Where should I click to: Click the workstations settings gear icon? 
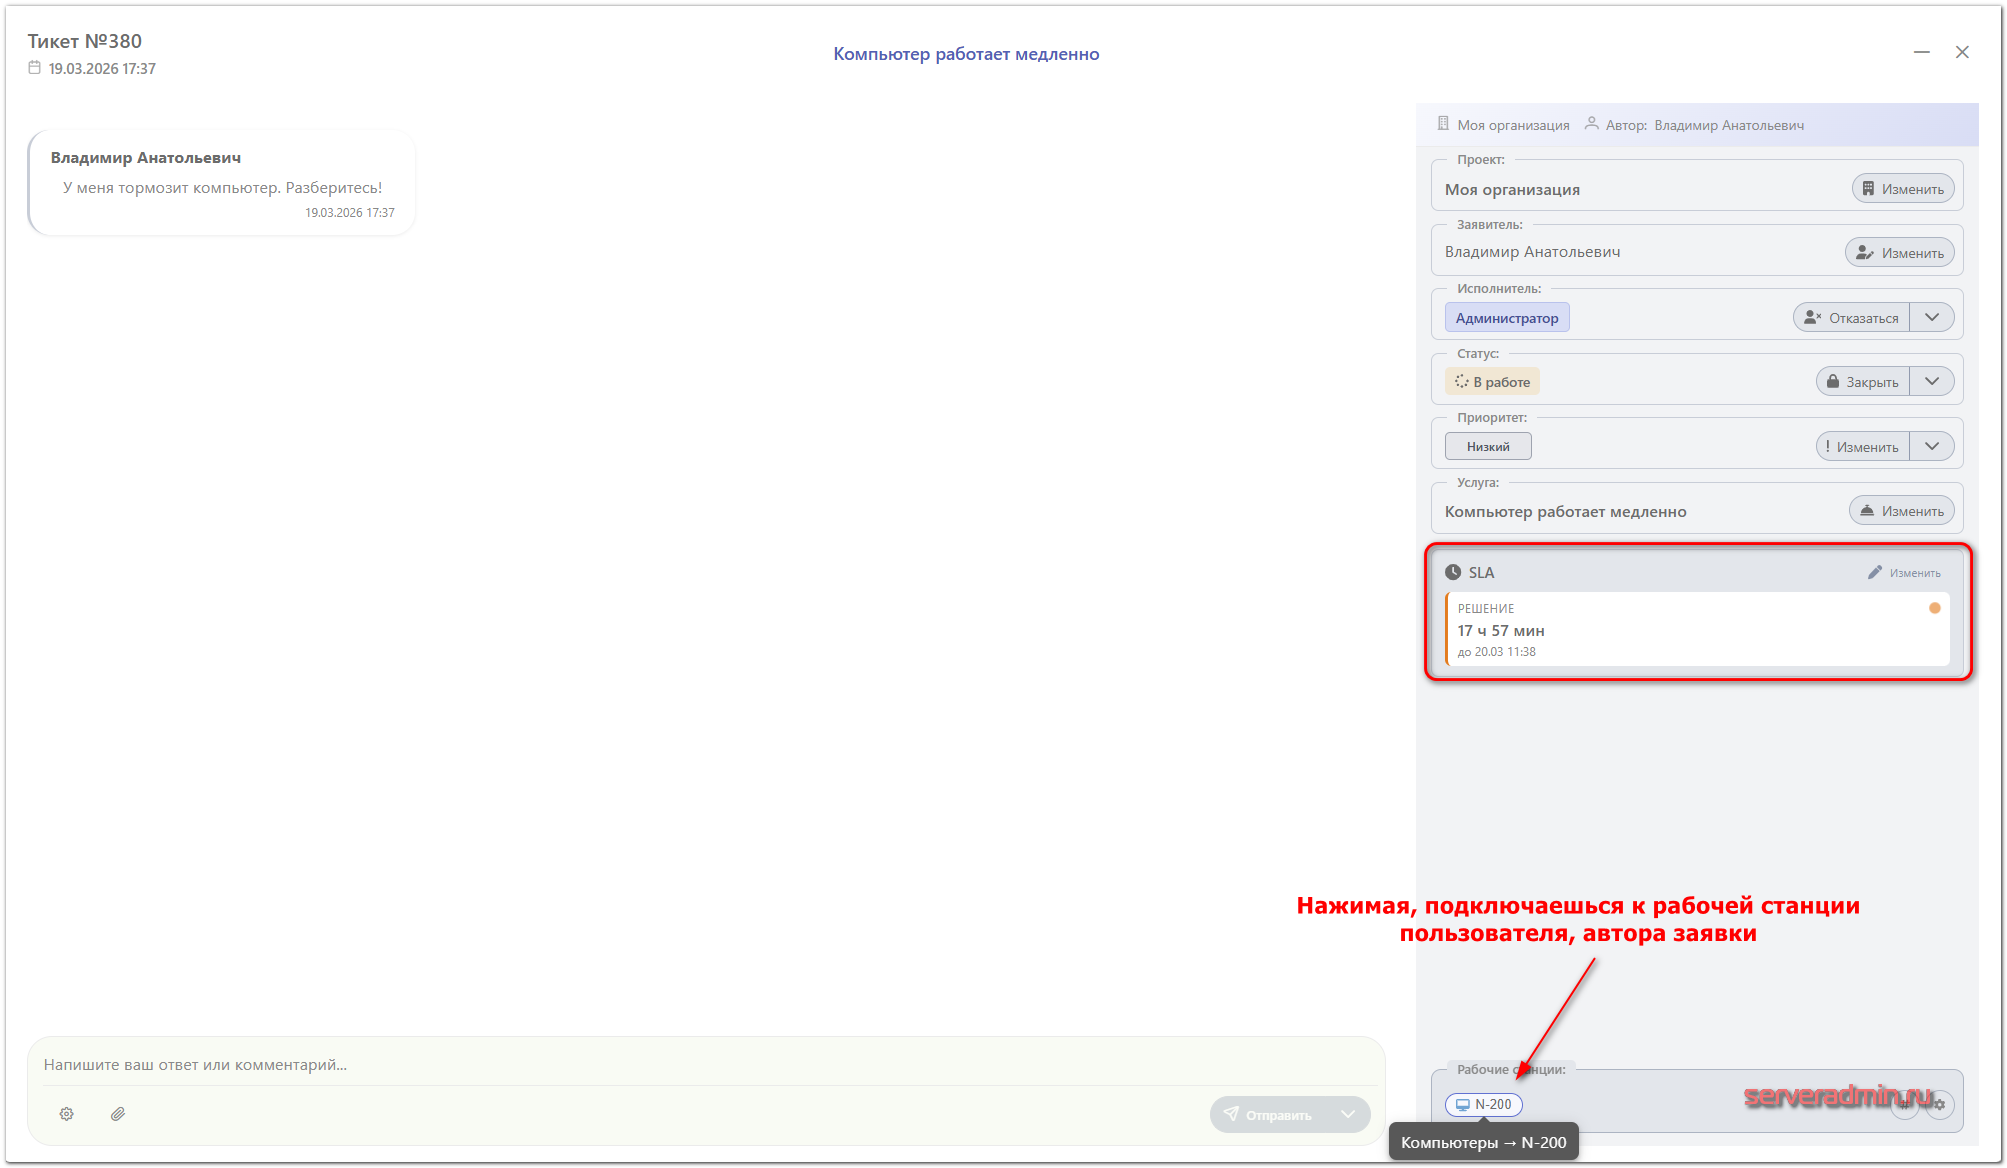[1939, 1105]
